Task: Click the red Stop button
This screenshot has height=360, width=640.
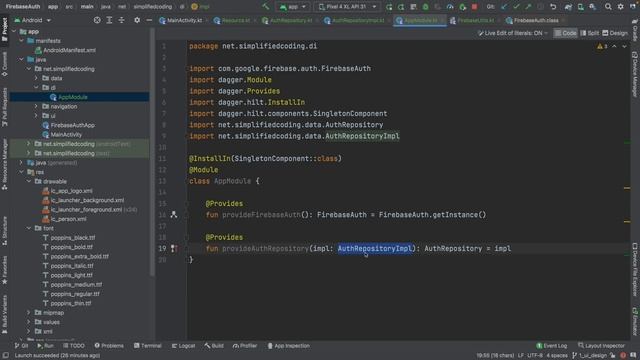Action: tap(474, 7)
